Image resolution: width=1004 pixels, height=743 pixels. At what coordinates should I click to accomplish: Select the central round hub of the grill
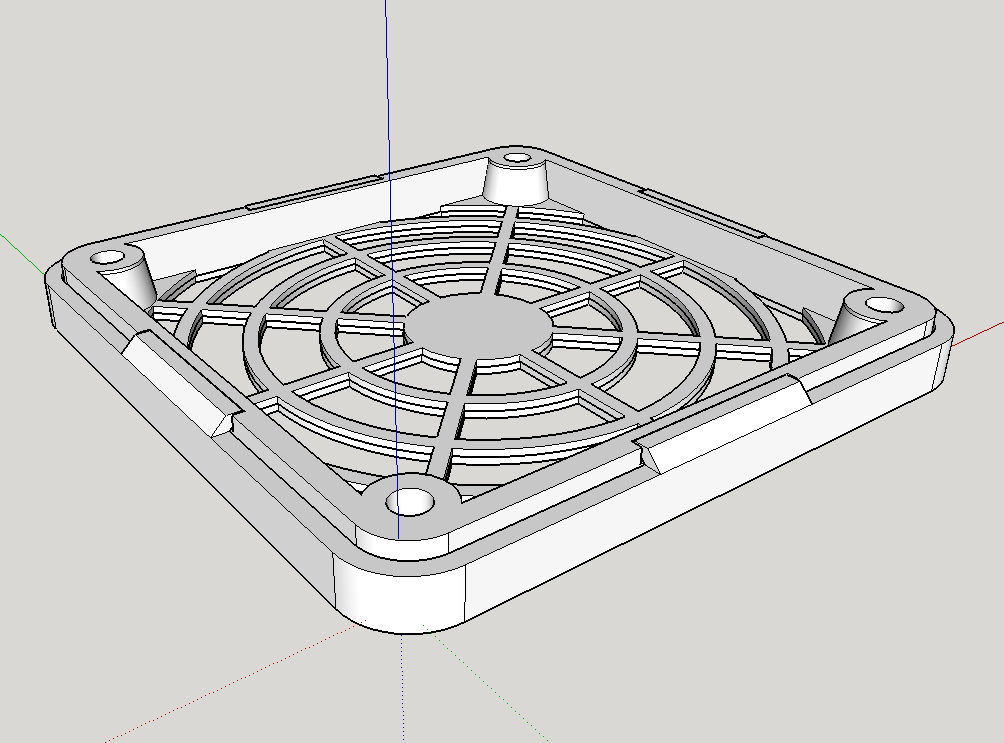pos(478,326)
